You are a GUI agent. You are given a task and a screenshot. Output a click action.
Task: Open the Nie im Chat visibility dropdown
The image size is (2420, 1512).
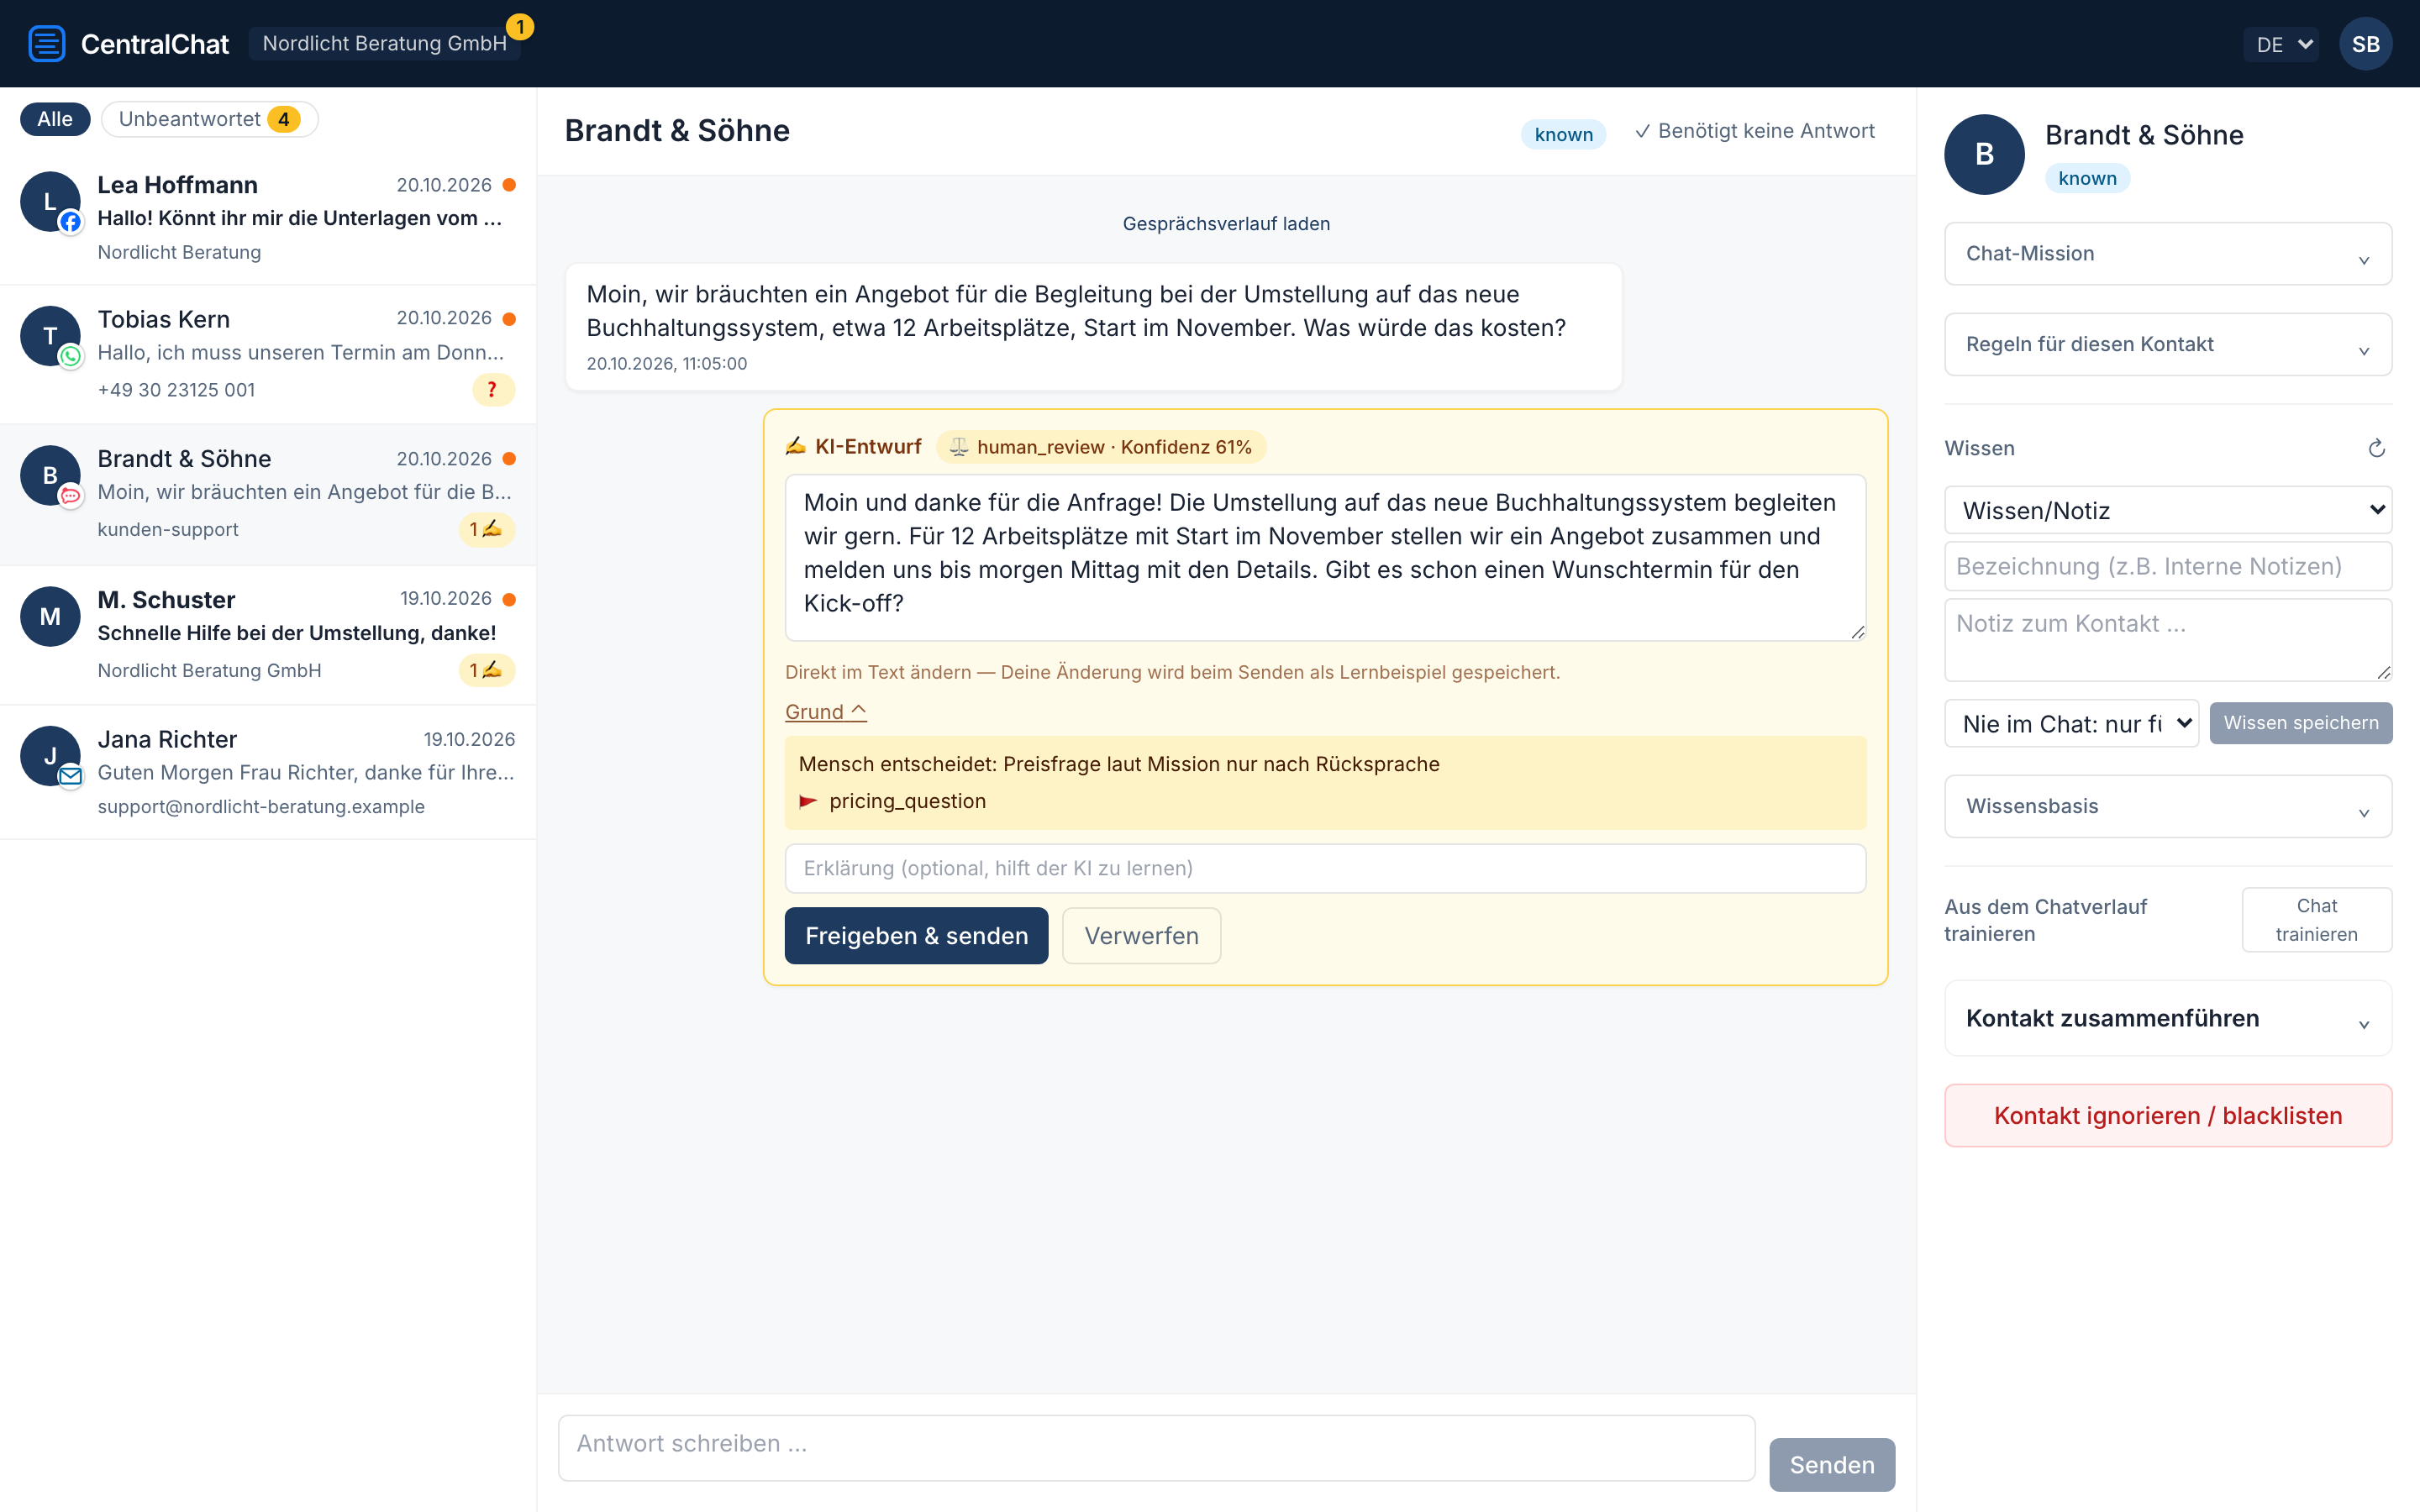tap(2071, 723)
